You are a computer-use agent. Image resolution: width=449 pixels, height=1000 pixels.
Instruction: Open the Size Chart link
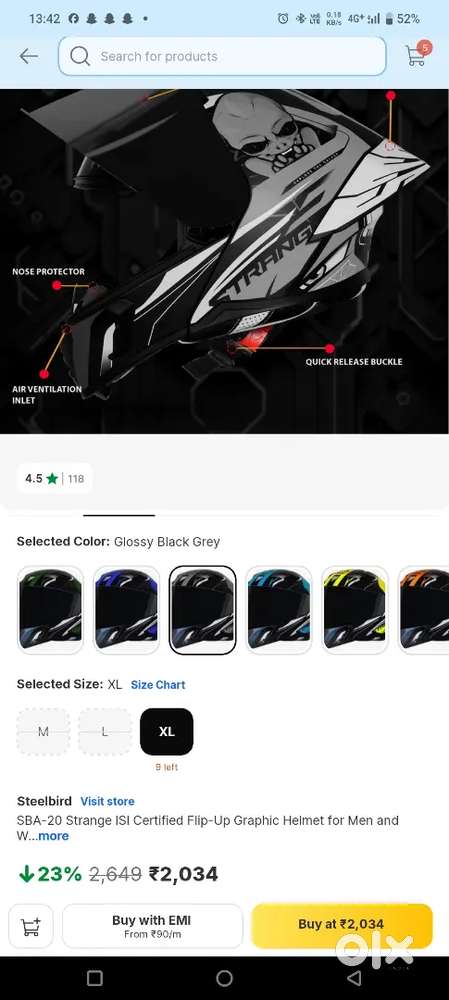[158, 685]
